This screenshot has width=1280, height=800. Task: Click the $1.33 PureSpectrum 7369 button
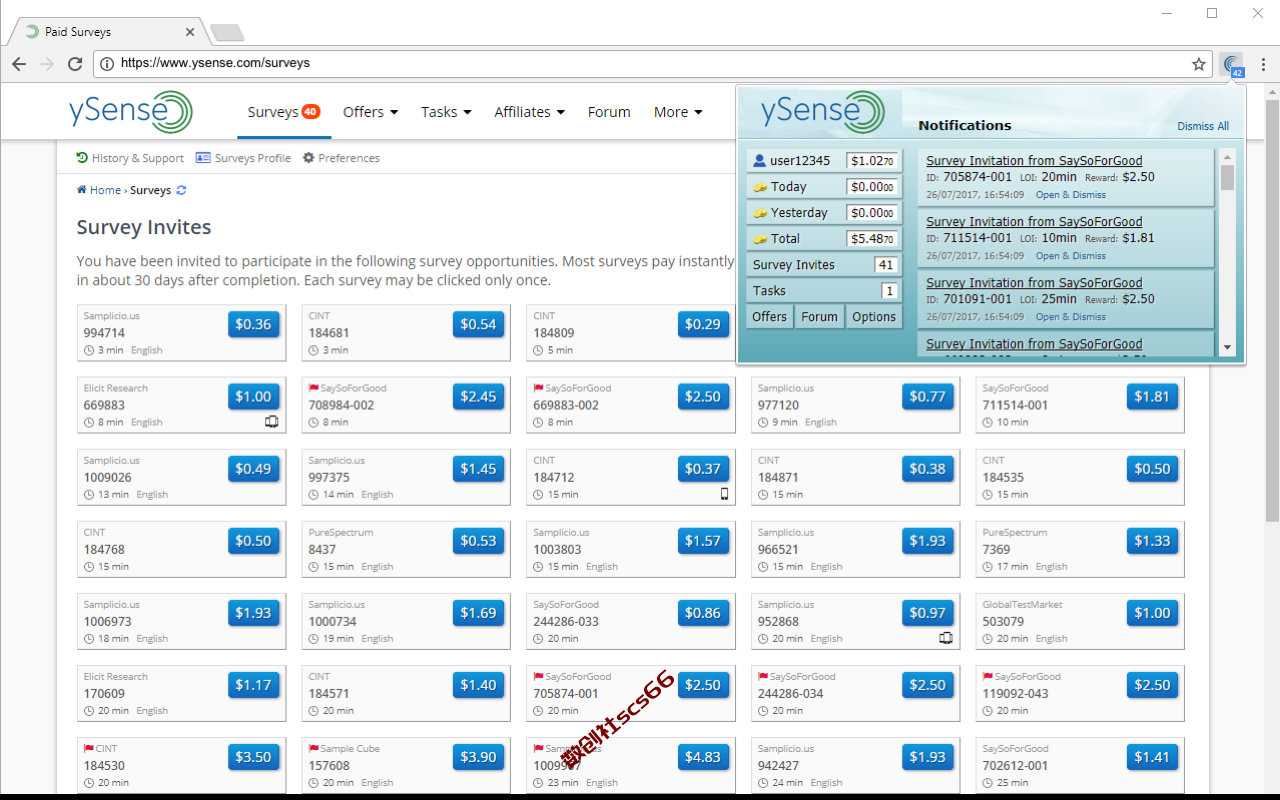click(x=1152, y=540)
